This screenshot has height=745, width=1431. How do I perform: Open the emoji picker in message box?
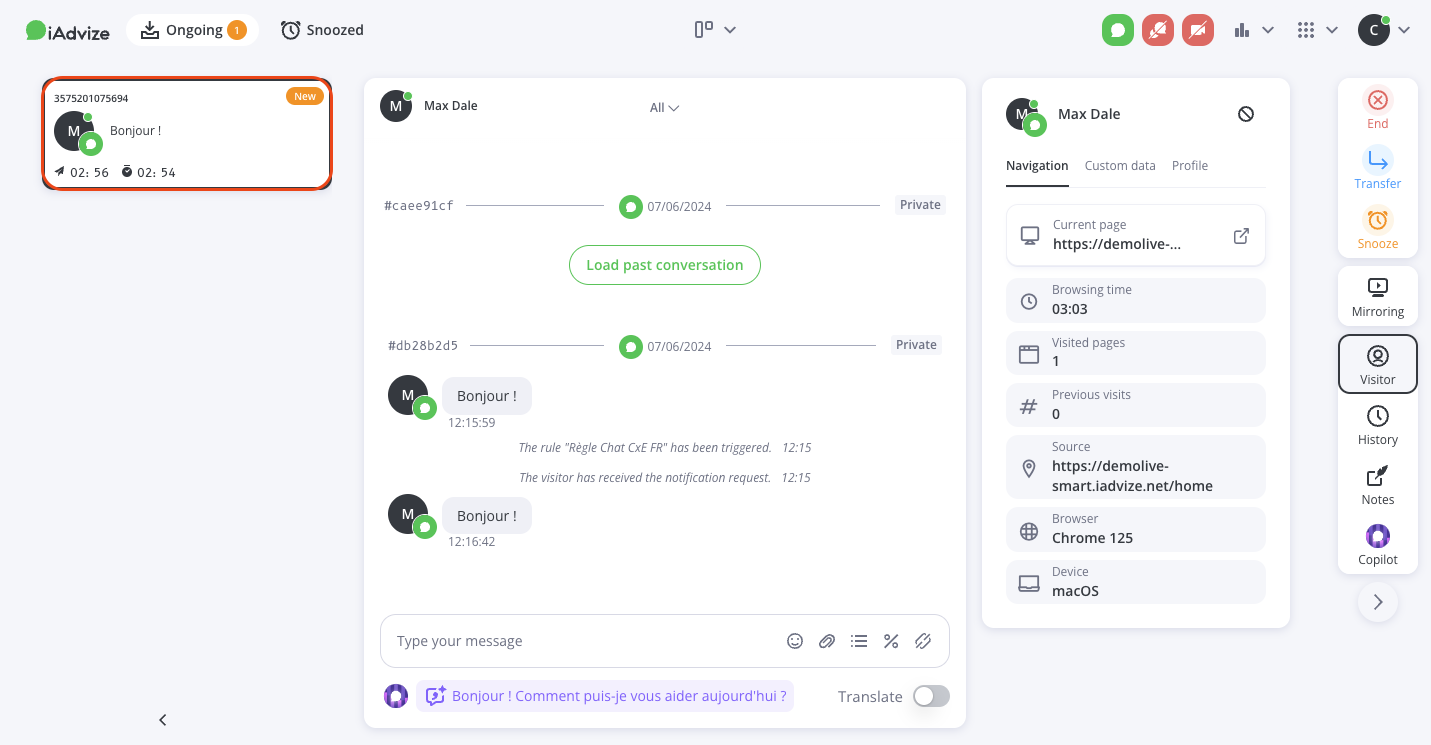click(795, 641)
